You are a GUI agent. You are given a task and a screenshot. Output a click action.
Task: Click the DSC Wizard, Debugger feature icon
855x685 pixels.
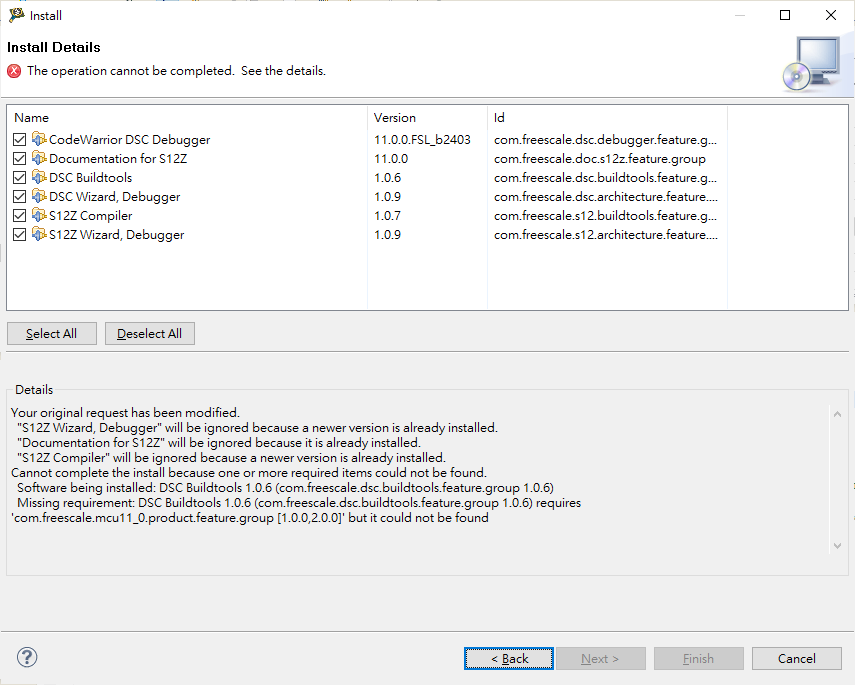[39, 196]
